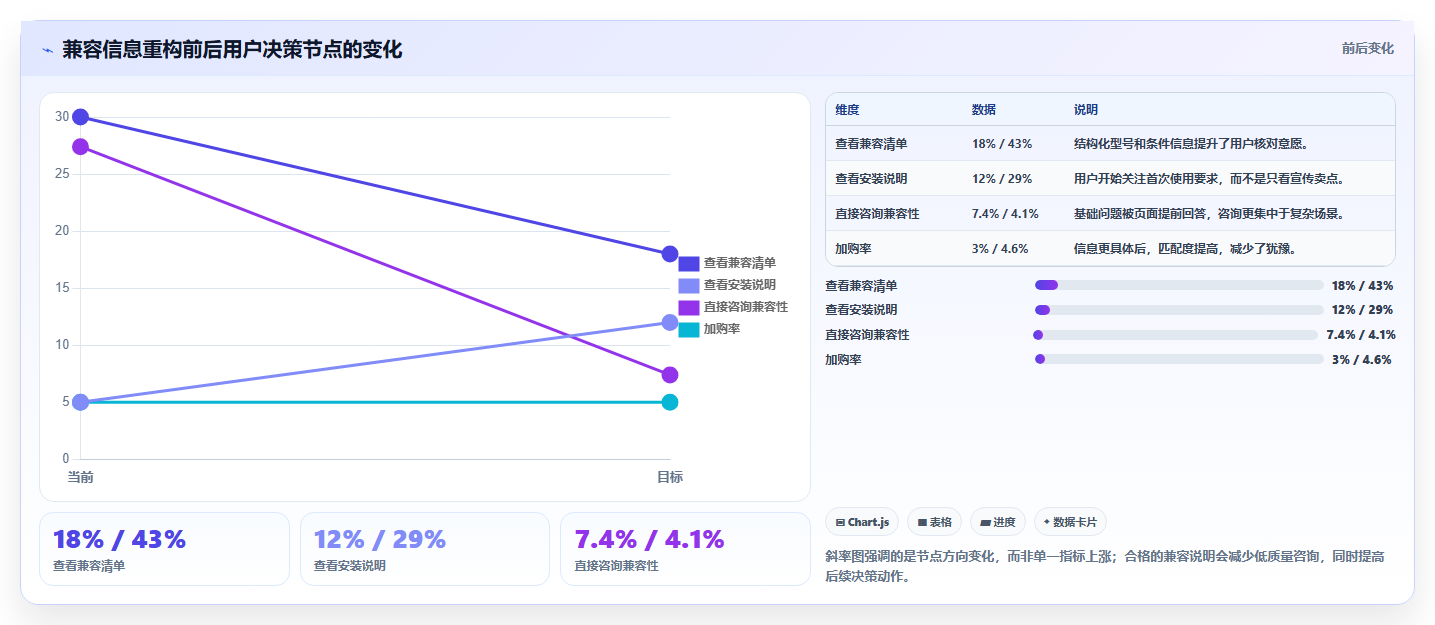Click 直接咨询兼容性 label in progress list
Viewport: 1435px width, 625px height.
pos(867,335)
